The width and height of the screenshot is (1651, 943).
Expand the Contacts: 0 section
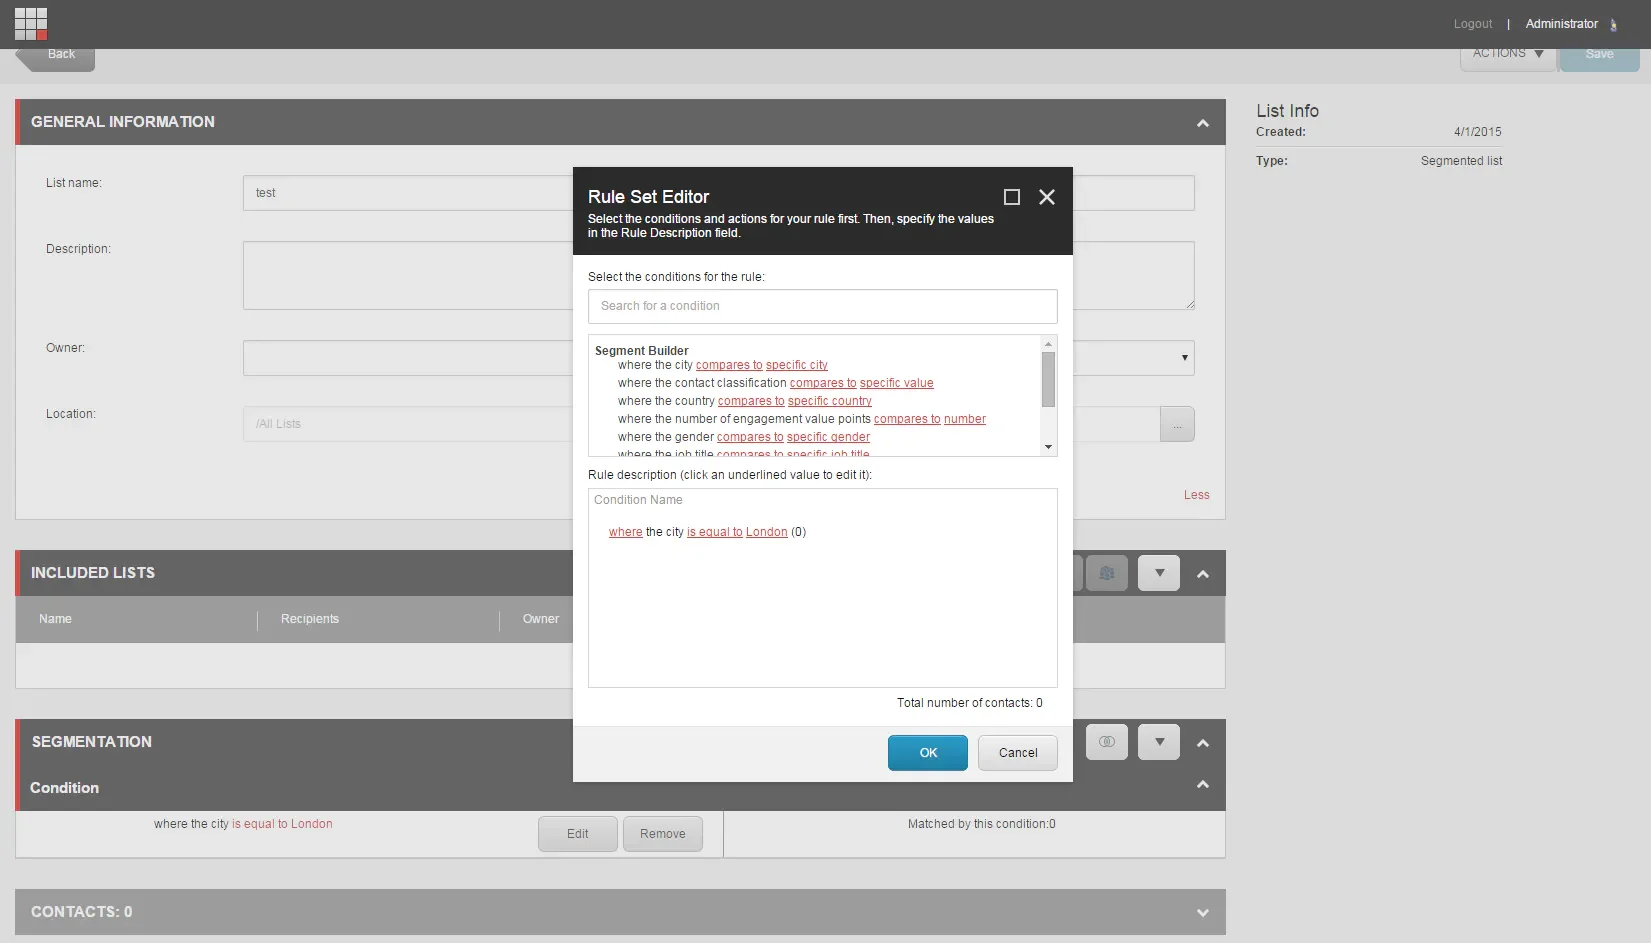pos(1202,912)
